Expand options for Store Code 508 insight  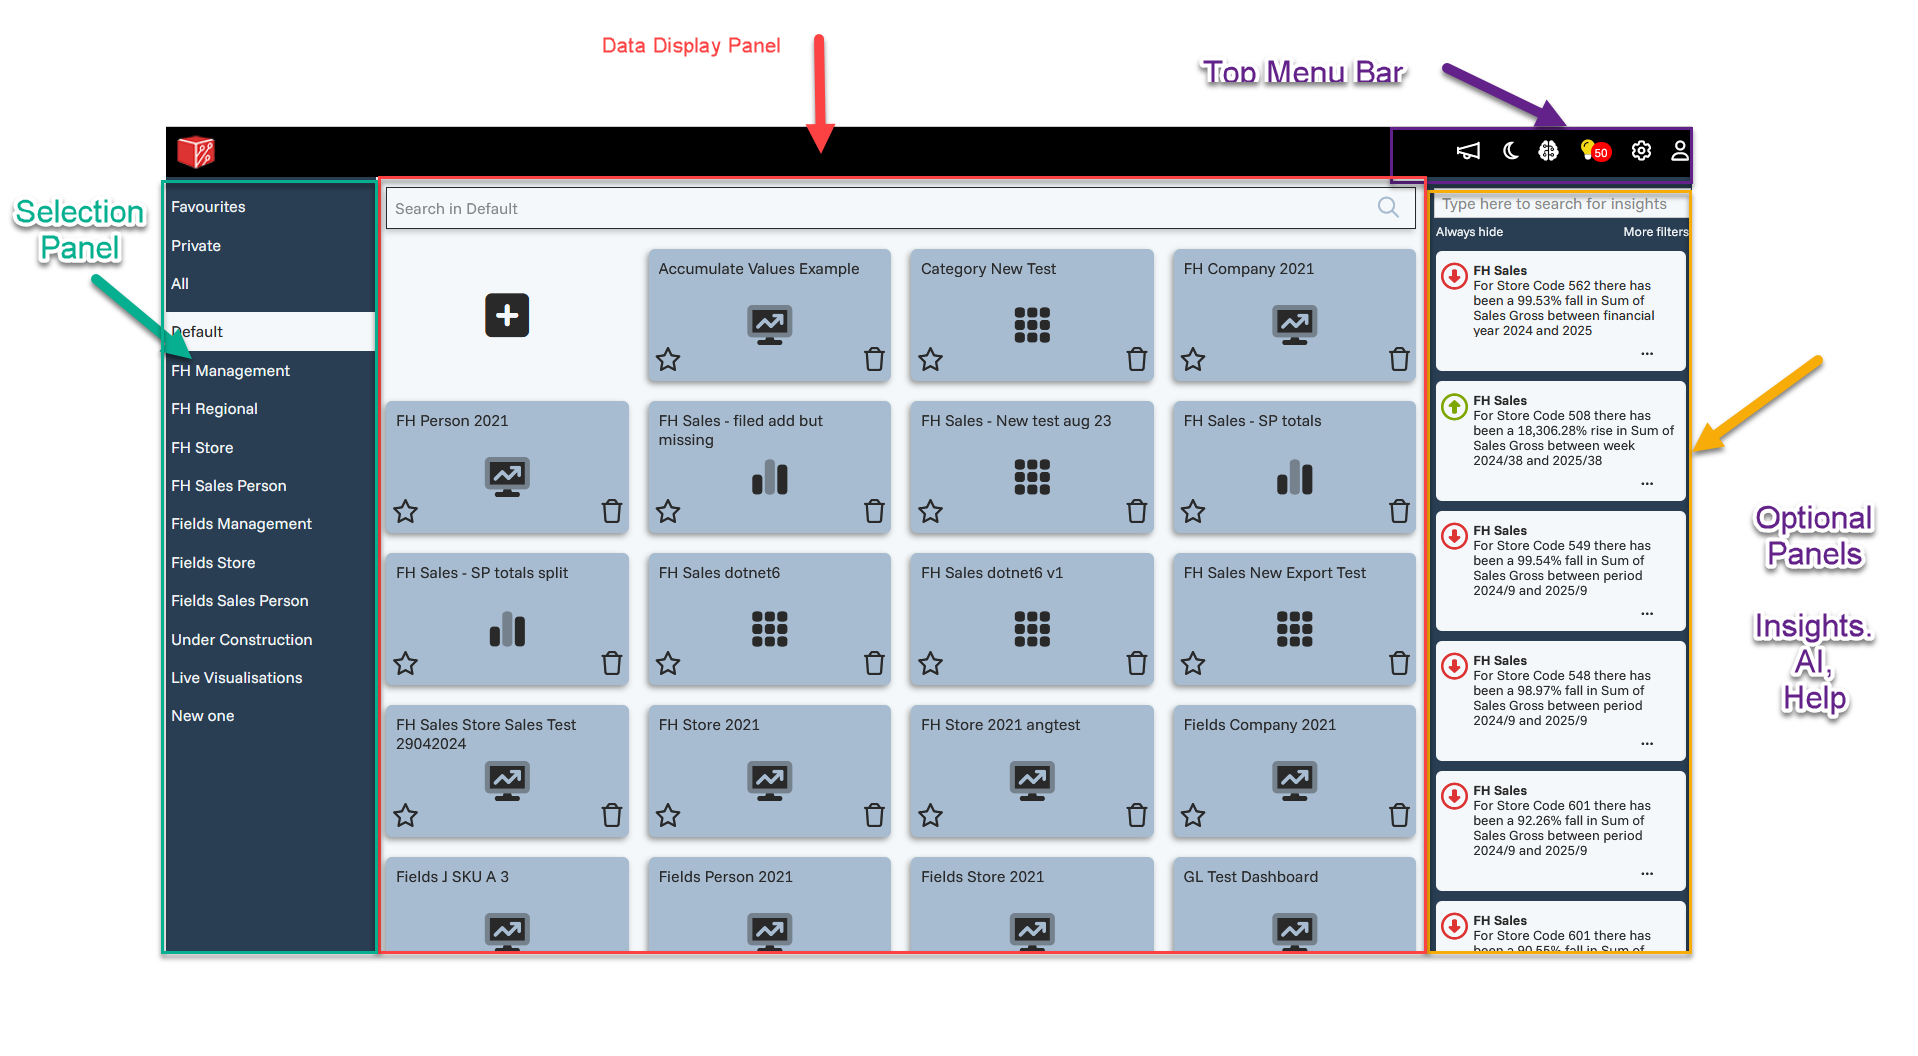click(1647, 484)
